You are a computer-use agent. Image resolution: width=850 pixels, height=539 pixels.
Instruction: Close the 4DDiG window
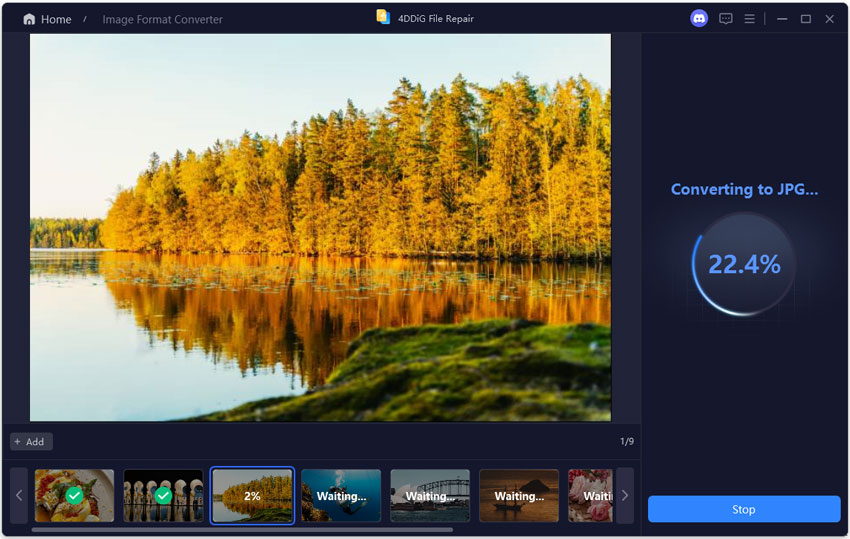pyautogui.click(x=829, y=19)
